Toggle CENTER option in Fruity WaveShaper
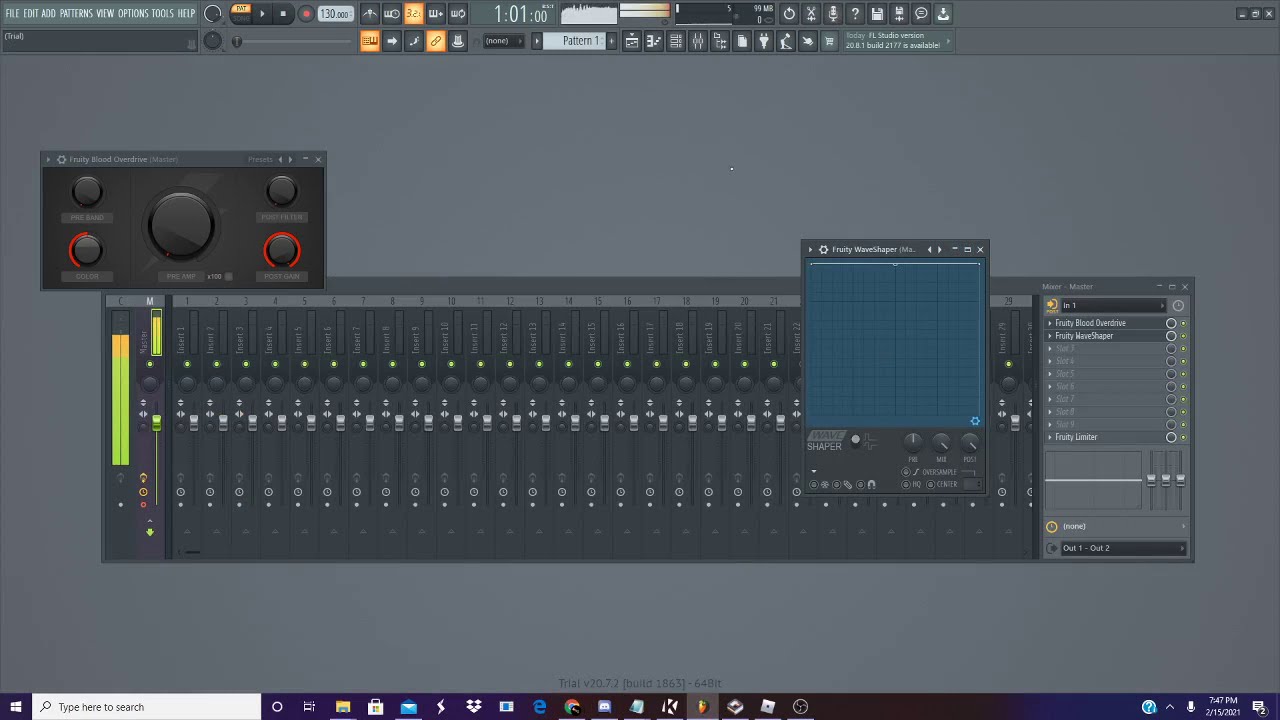This screenshot has width=1280, height=720. [x=930, y=484]
